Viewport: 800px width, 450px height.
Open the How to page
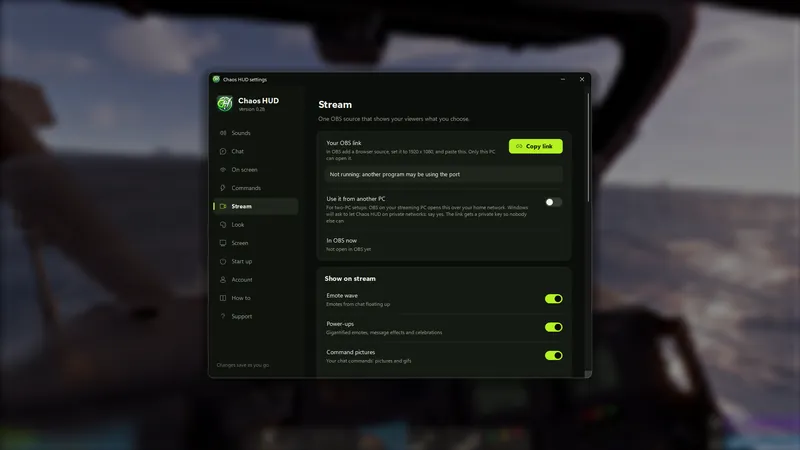(x=256, y=298)
